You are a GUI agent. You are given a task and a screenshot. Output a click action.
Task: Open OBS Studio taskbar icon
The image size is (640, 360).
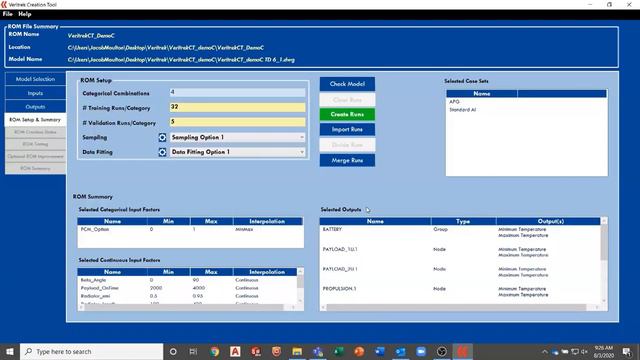[442, 351]
